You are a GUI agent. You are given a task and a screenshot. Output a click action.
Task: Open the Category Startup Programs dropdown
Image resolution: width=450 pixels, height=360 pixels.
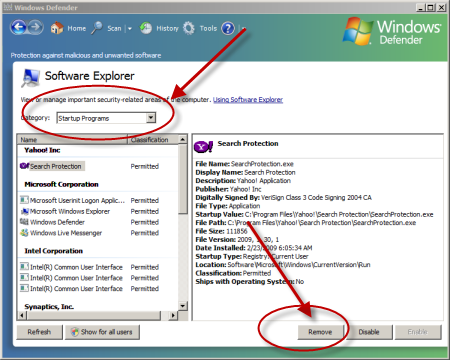(106, 118)
